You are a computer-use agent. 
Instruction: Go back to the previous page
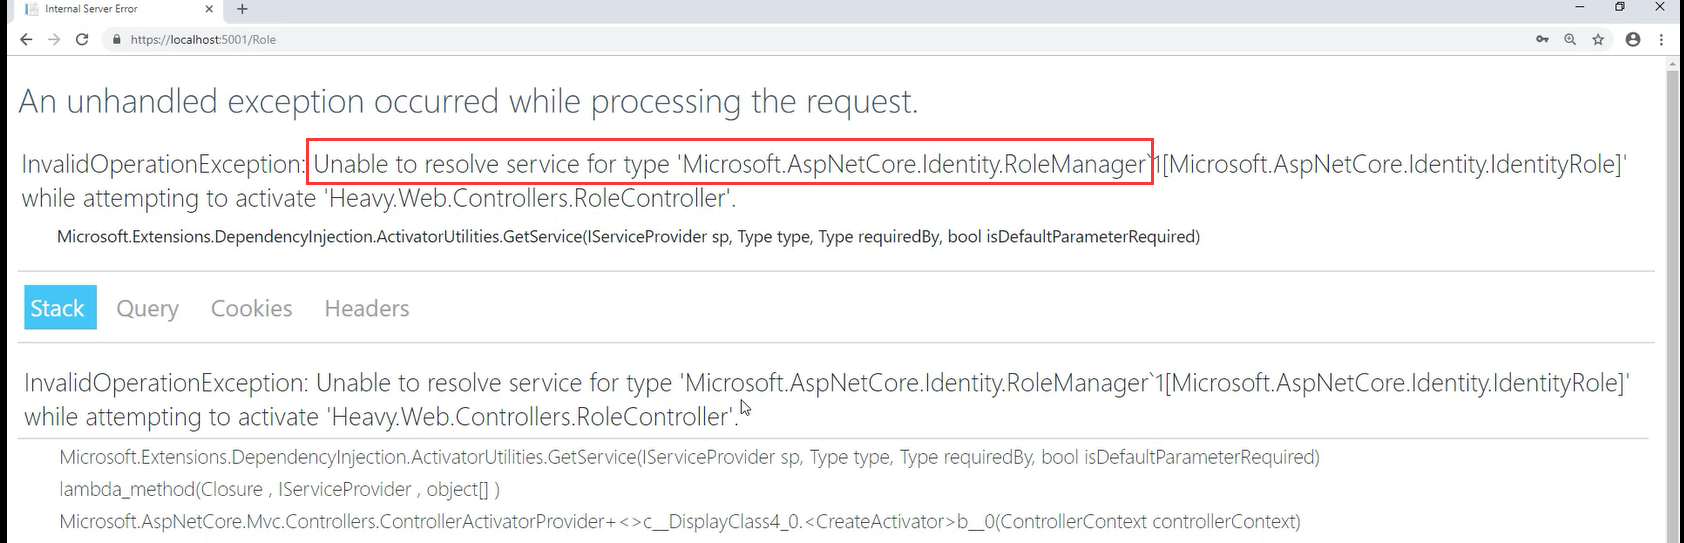click(26, 39)
